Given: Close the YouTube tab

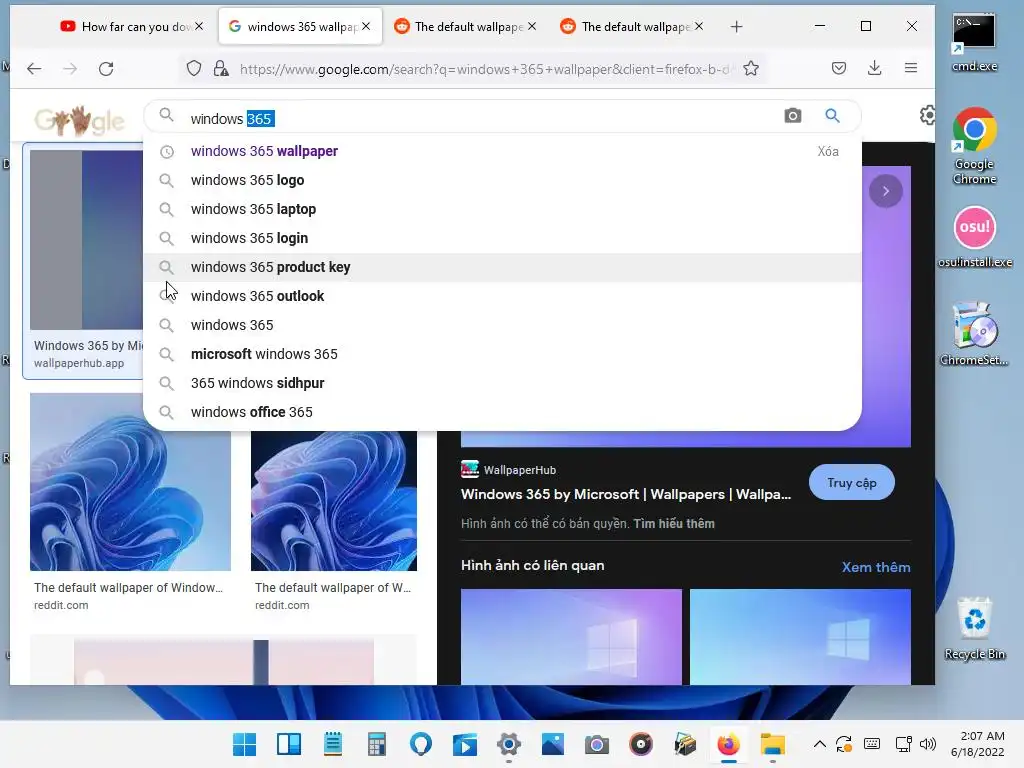Looking at the screenshot, I should [199, 26].
